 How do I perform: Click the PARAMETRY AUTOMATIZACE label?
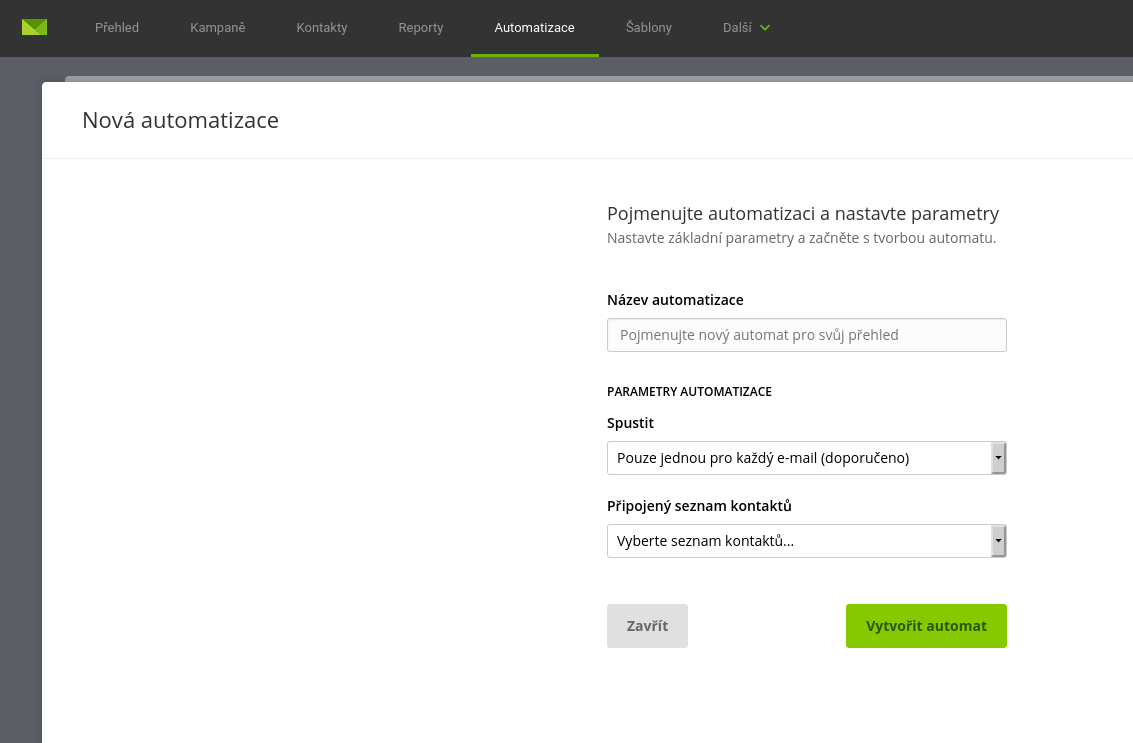pyautogui.click(x=689, y=392)
